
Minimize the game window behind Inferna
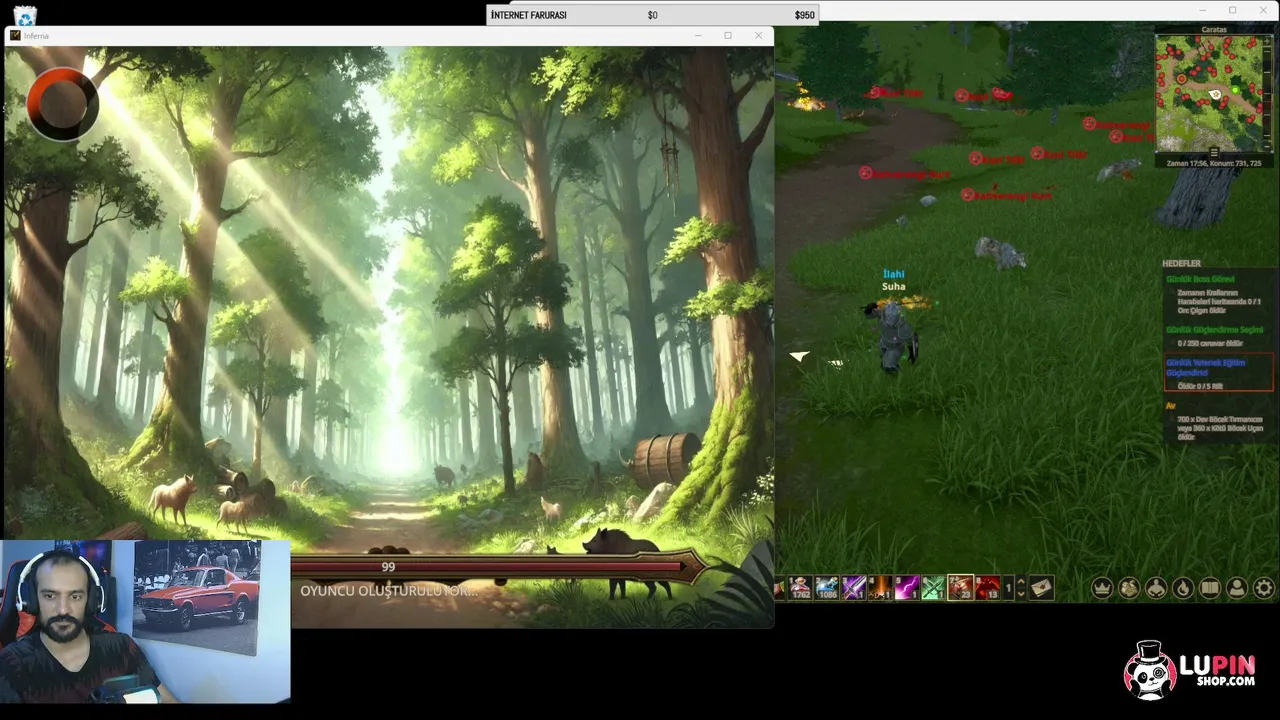point(1203,10)
